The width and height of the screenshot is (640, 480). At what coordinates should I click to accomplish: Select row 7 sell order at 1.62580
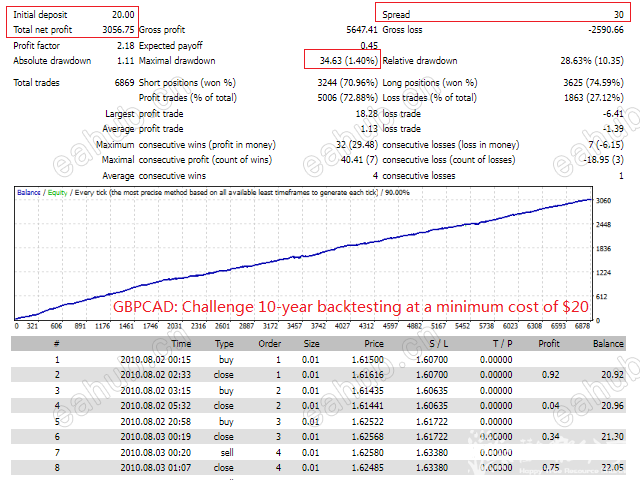318,452
